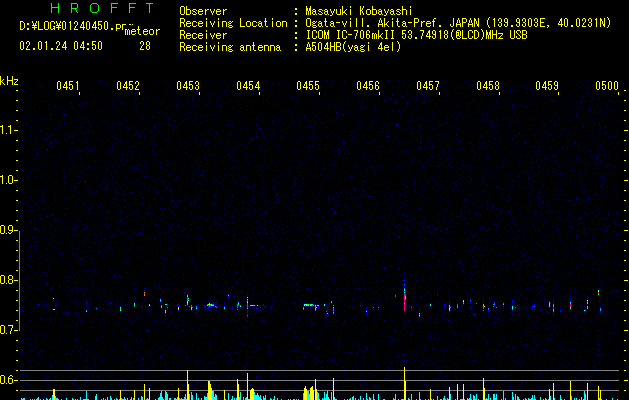629x400 pixels.
Task: Click the 0.8 kHz axis label
Action: point(9,280)
